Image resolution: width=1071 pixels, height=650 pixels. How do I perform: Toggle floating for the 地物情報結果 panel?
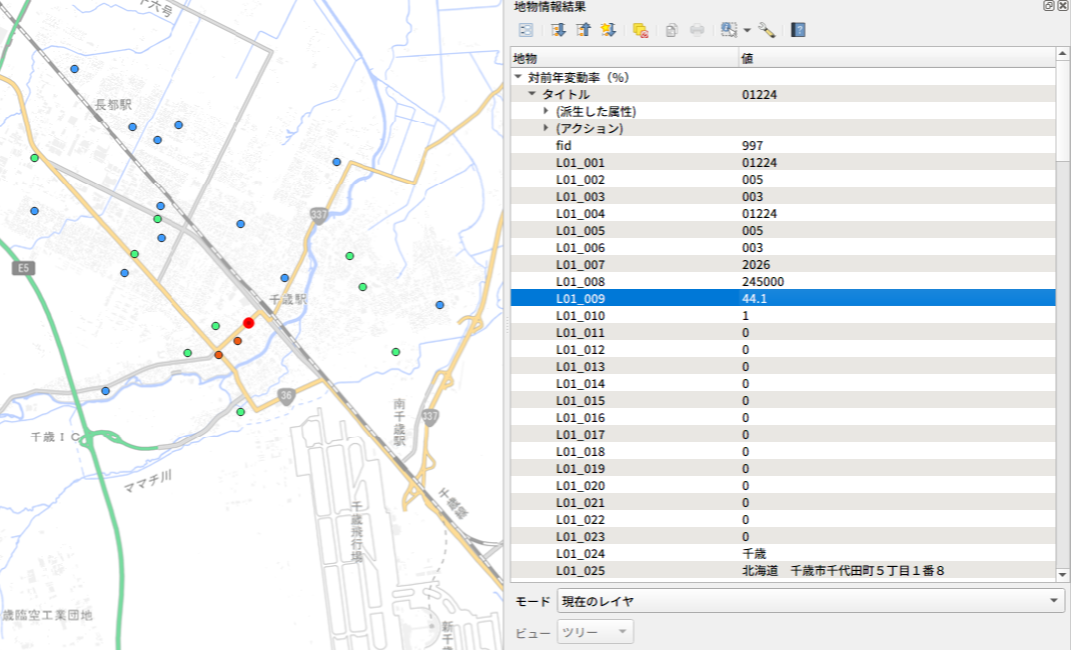coord(1048,6)
